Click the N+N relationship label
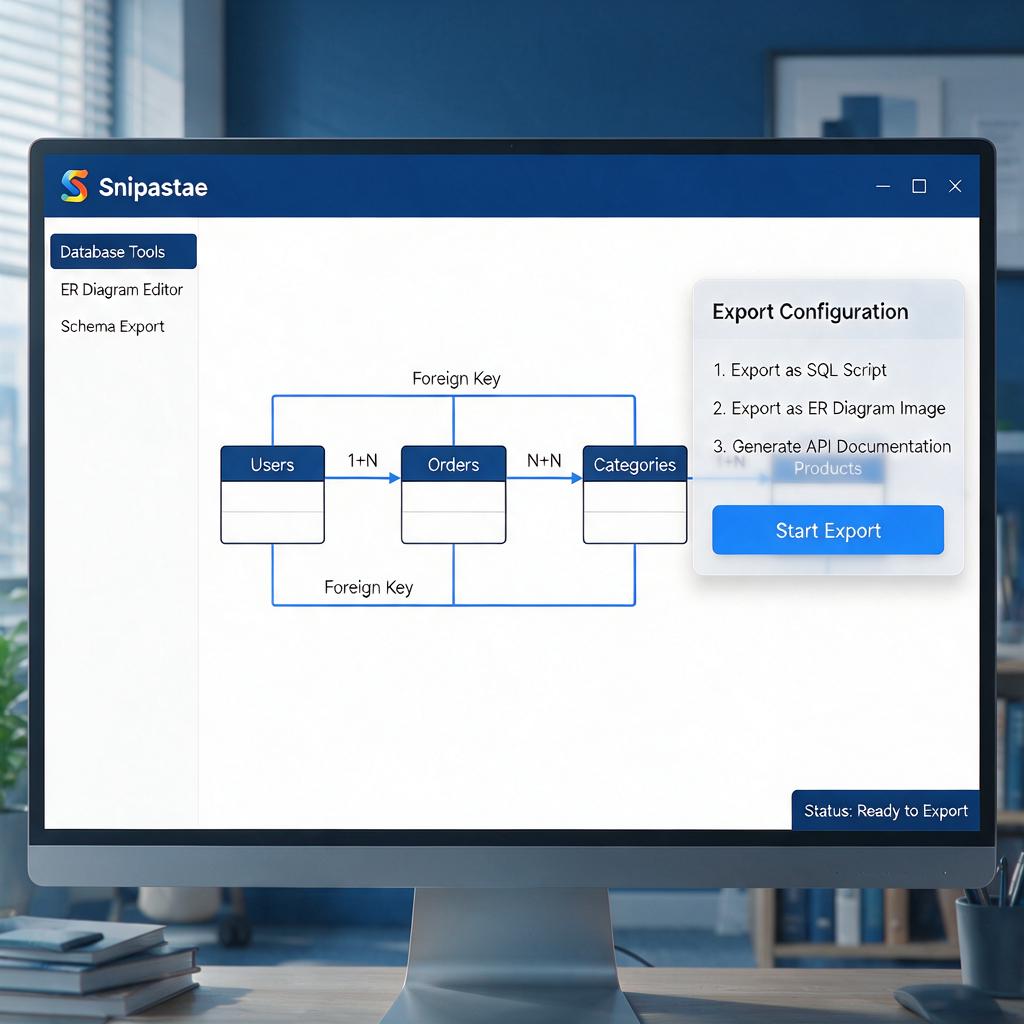1024x1024 pixels. (544, 460)
